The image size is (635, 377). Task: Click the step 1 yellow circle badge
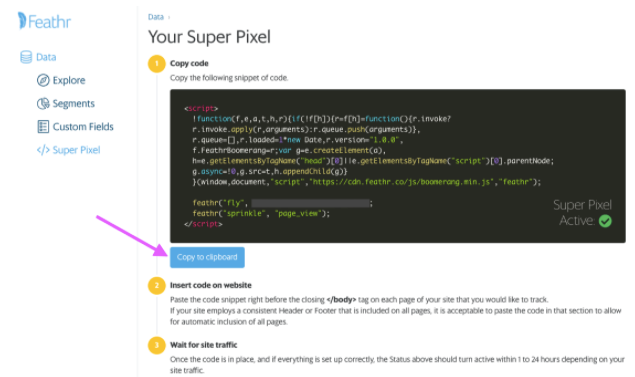157,64
